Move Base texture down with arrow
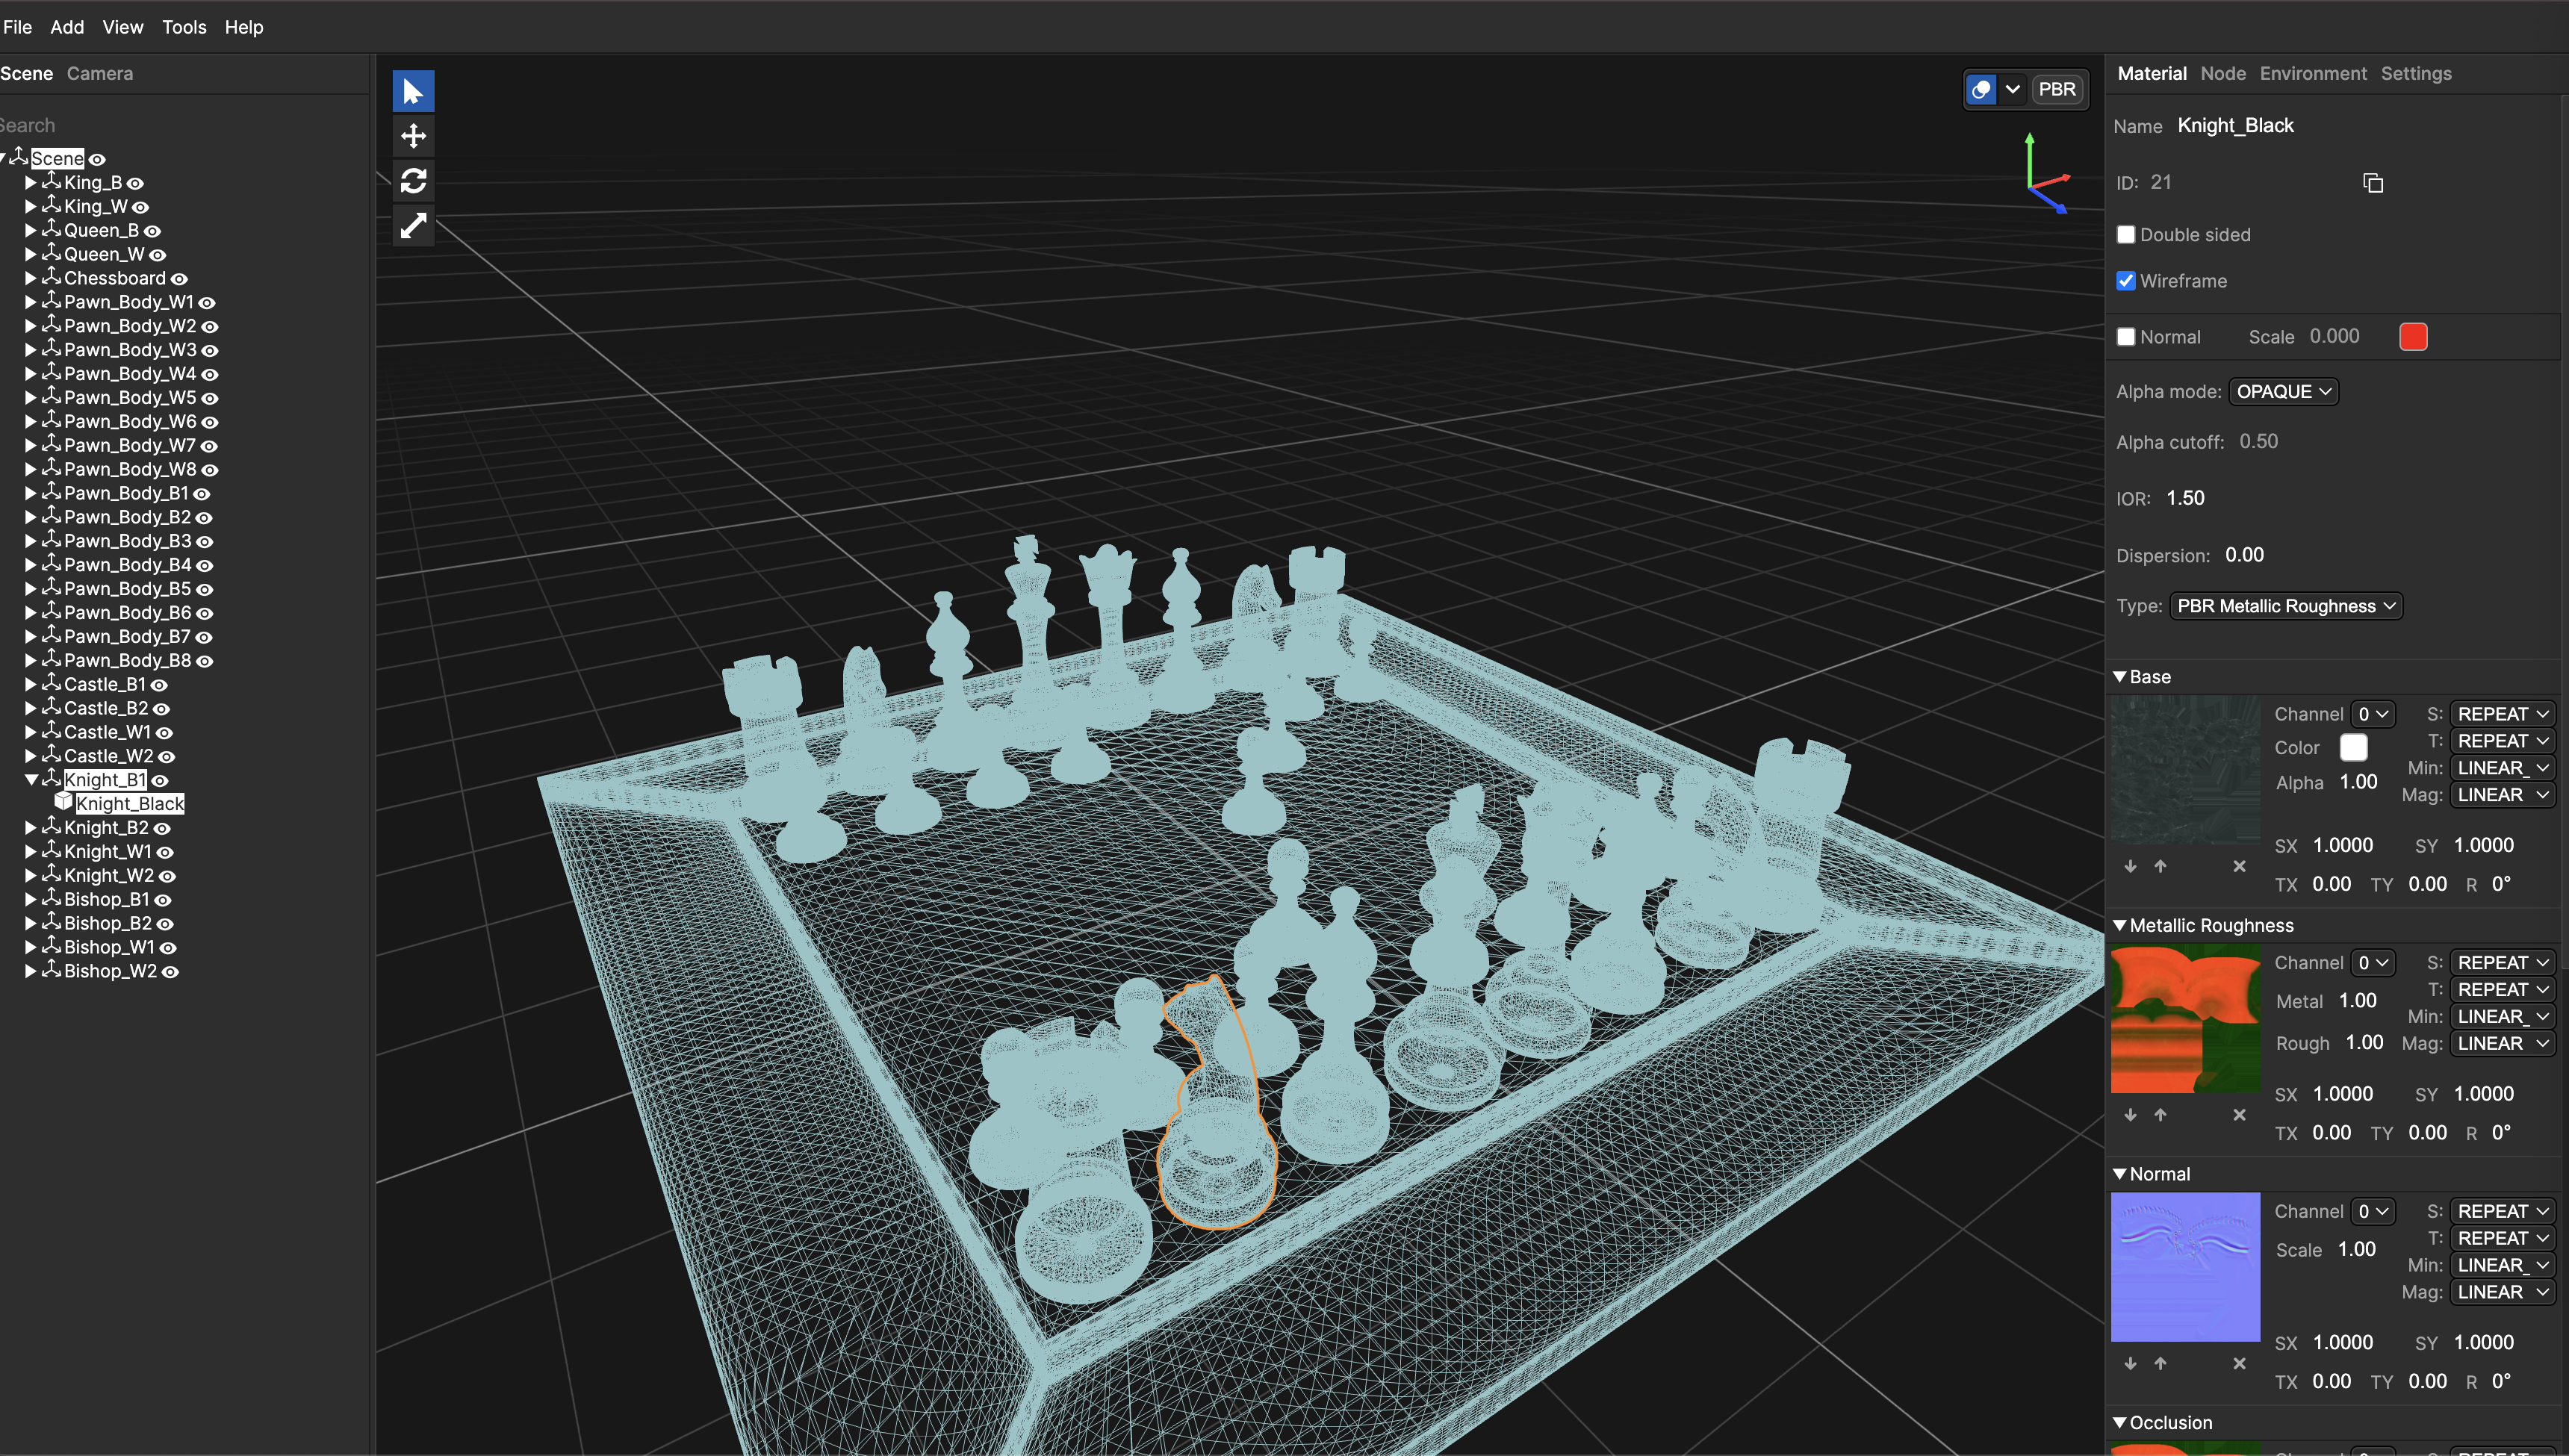Screen dimensions: 2569x1456 point(2130,866)
